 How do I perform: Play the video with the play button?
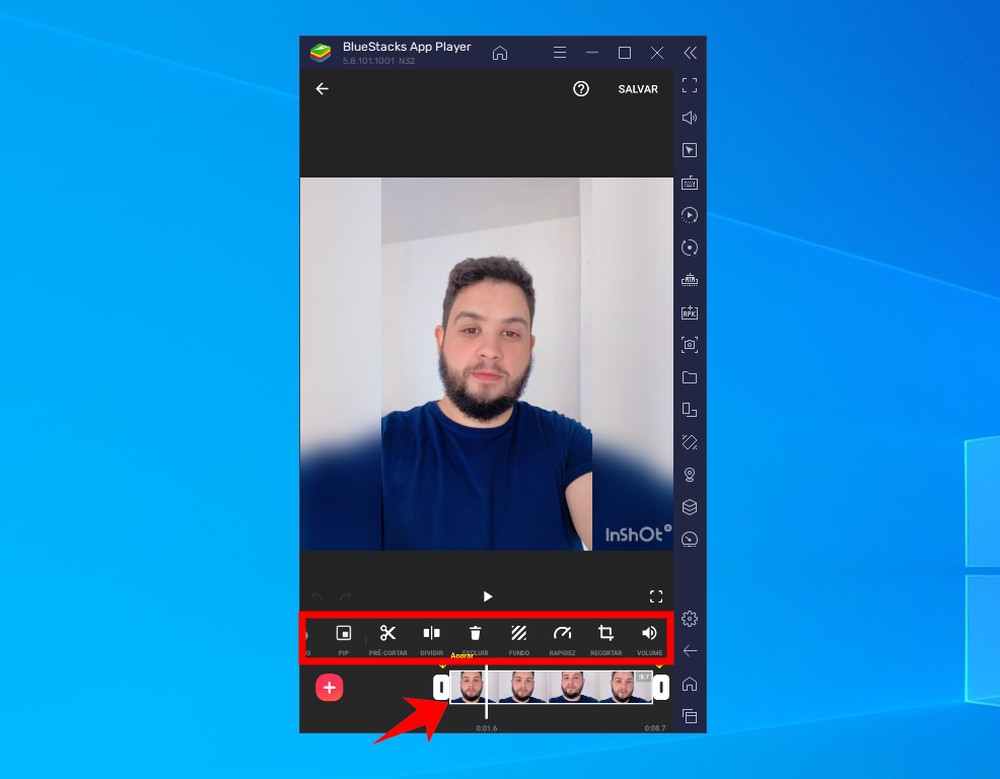pos(488,596)
